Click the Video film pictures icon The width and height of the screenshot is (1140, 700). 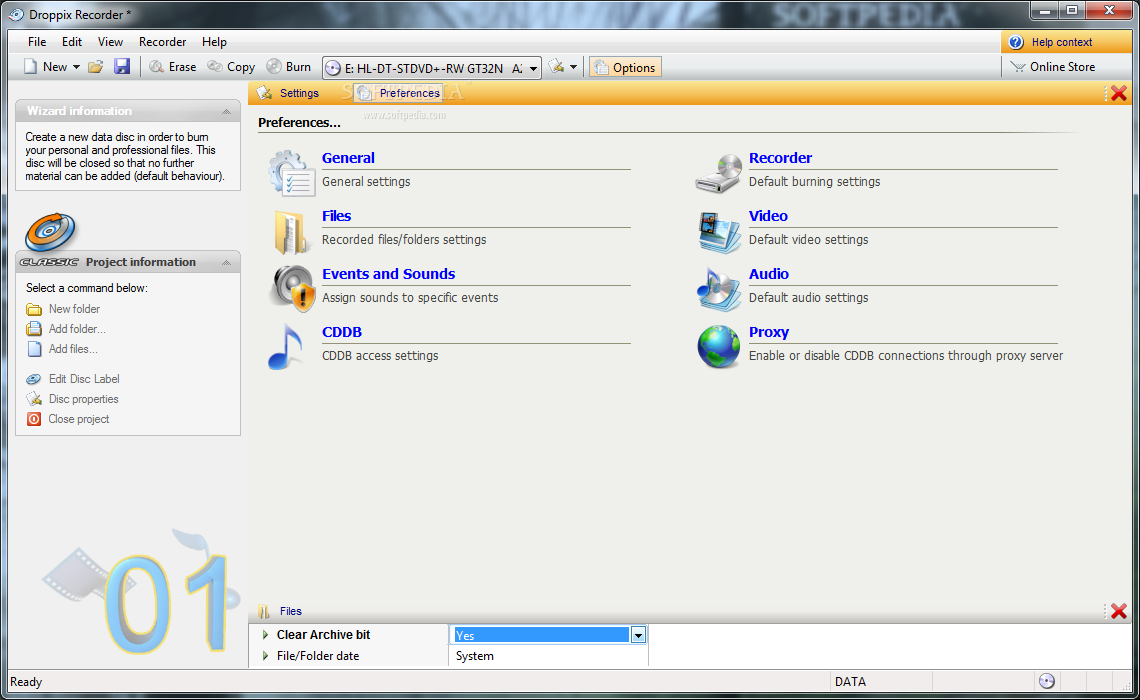click(719, 232)
